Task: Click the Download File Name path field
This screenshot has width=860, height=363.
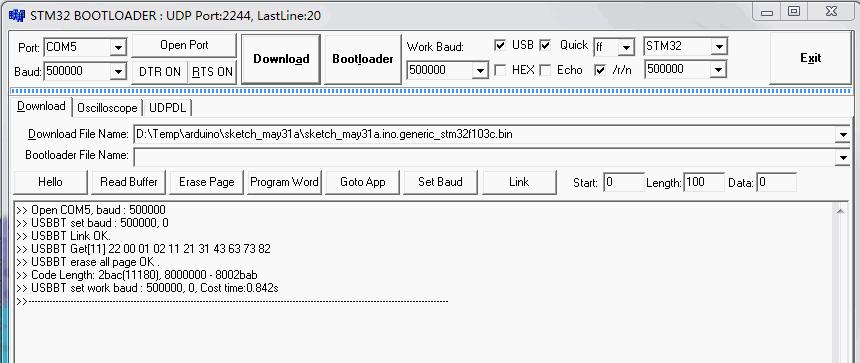Action: [484, 134]
